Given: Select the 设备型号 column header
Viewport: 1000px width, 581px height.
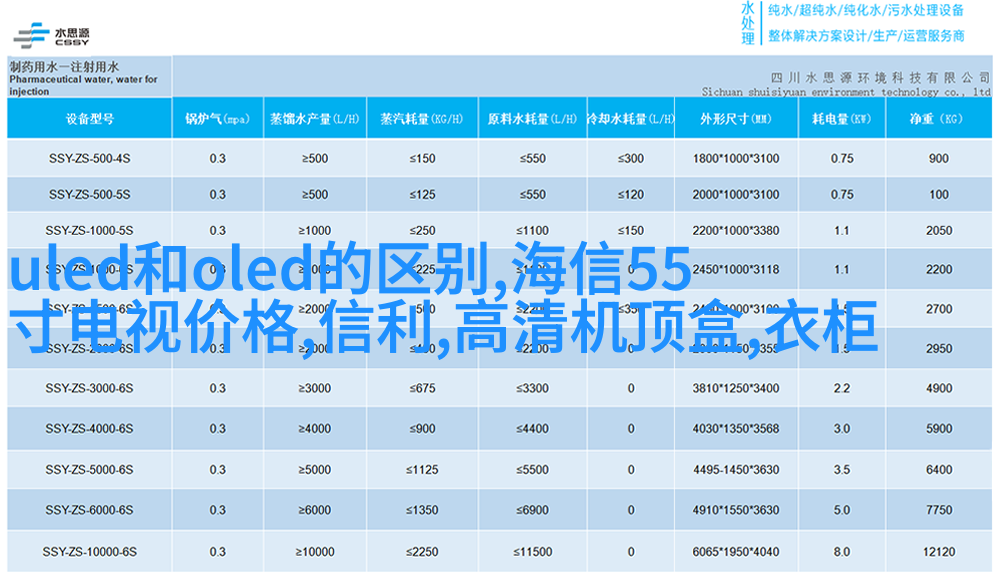Looking at the screenshot, I should coord(90,119).
